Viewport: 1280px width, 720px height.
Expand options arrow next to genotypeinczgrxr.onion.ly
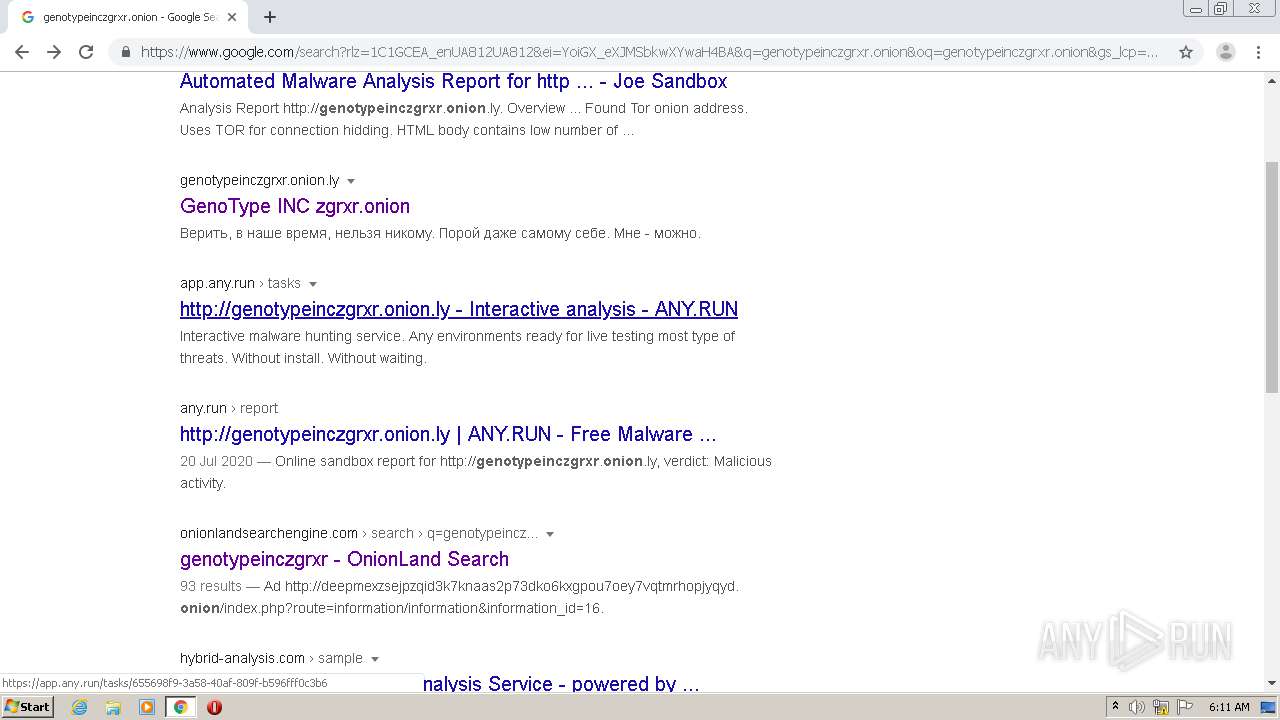[x=351, y=181]
